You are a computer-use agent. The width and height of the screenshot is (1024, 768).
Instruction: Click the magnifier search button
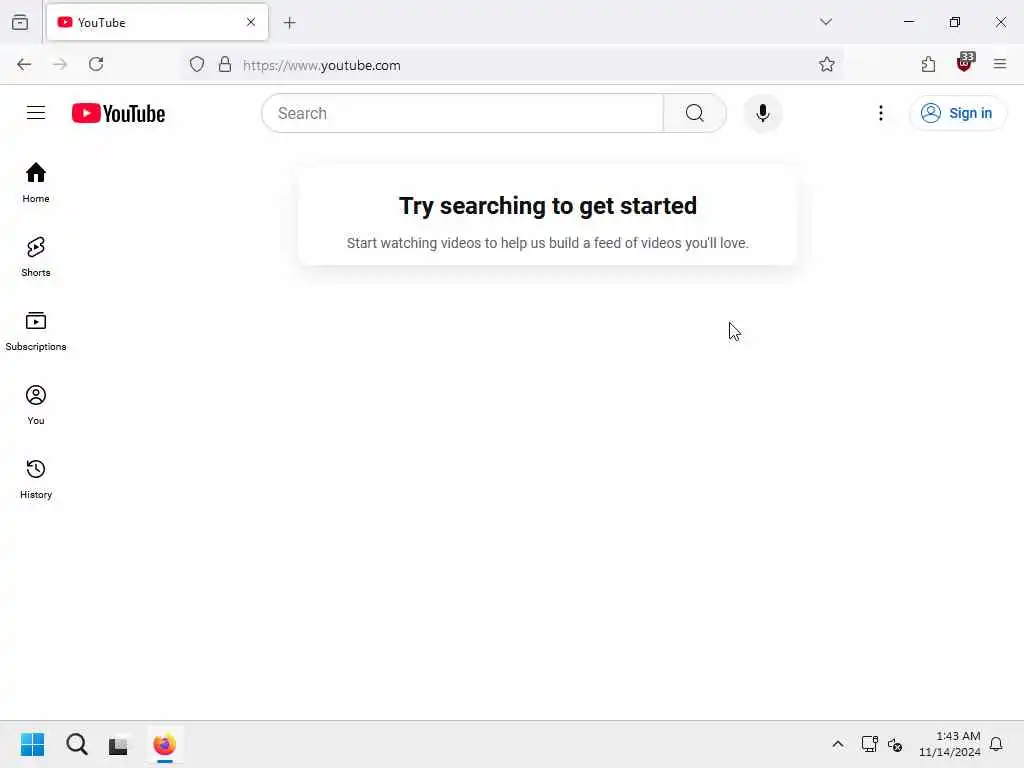[694, 113]
